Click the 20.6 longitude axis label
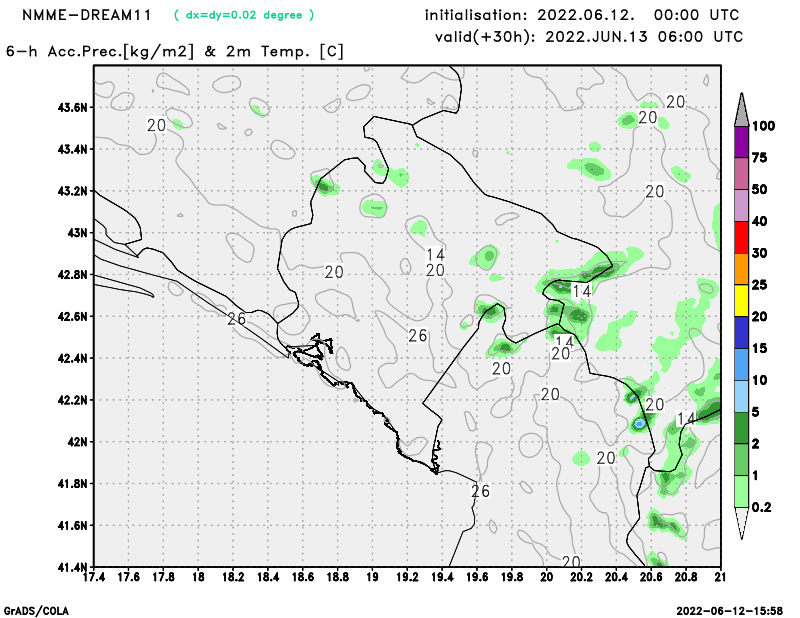The height and width of the screenshot is (618, 800). click(x=651, y=577)
